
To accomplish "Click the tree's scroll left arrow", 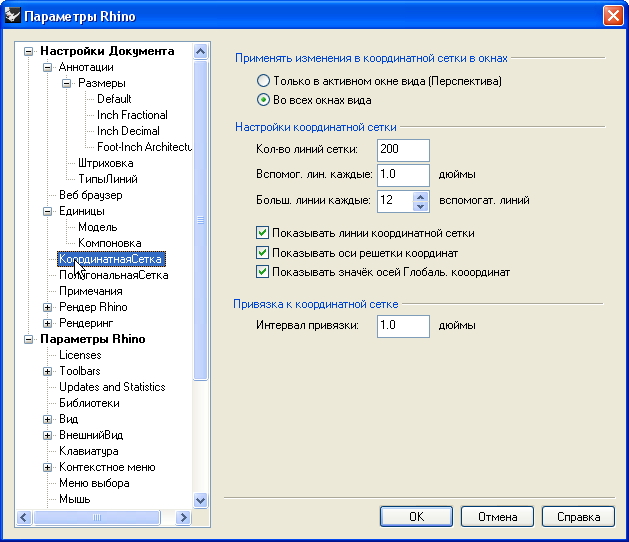I will pyautogui.click(x=24, y=518).
